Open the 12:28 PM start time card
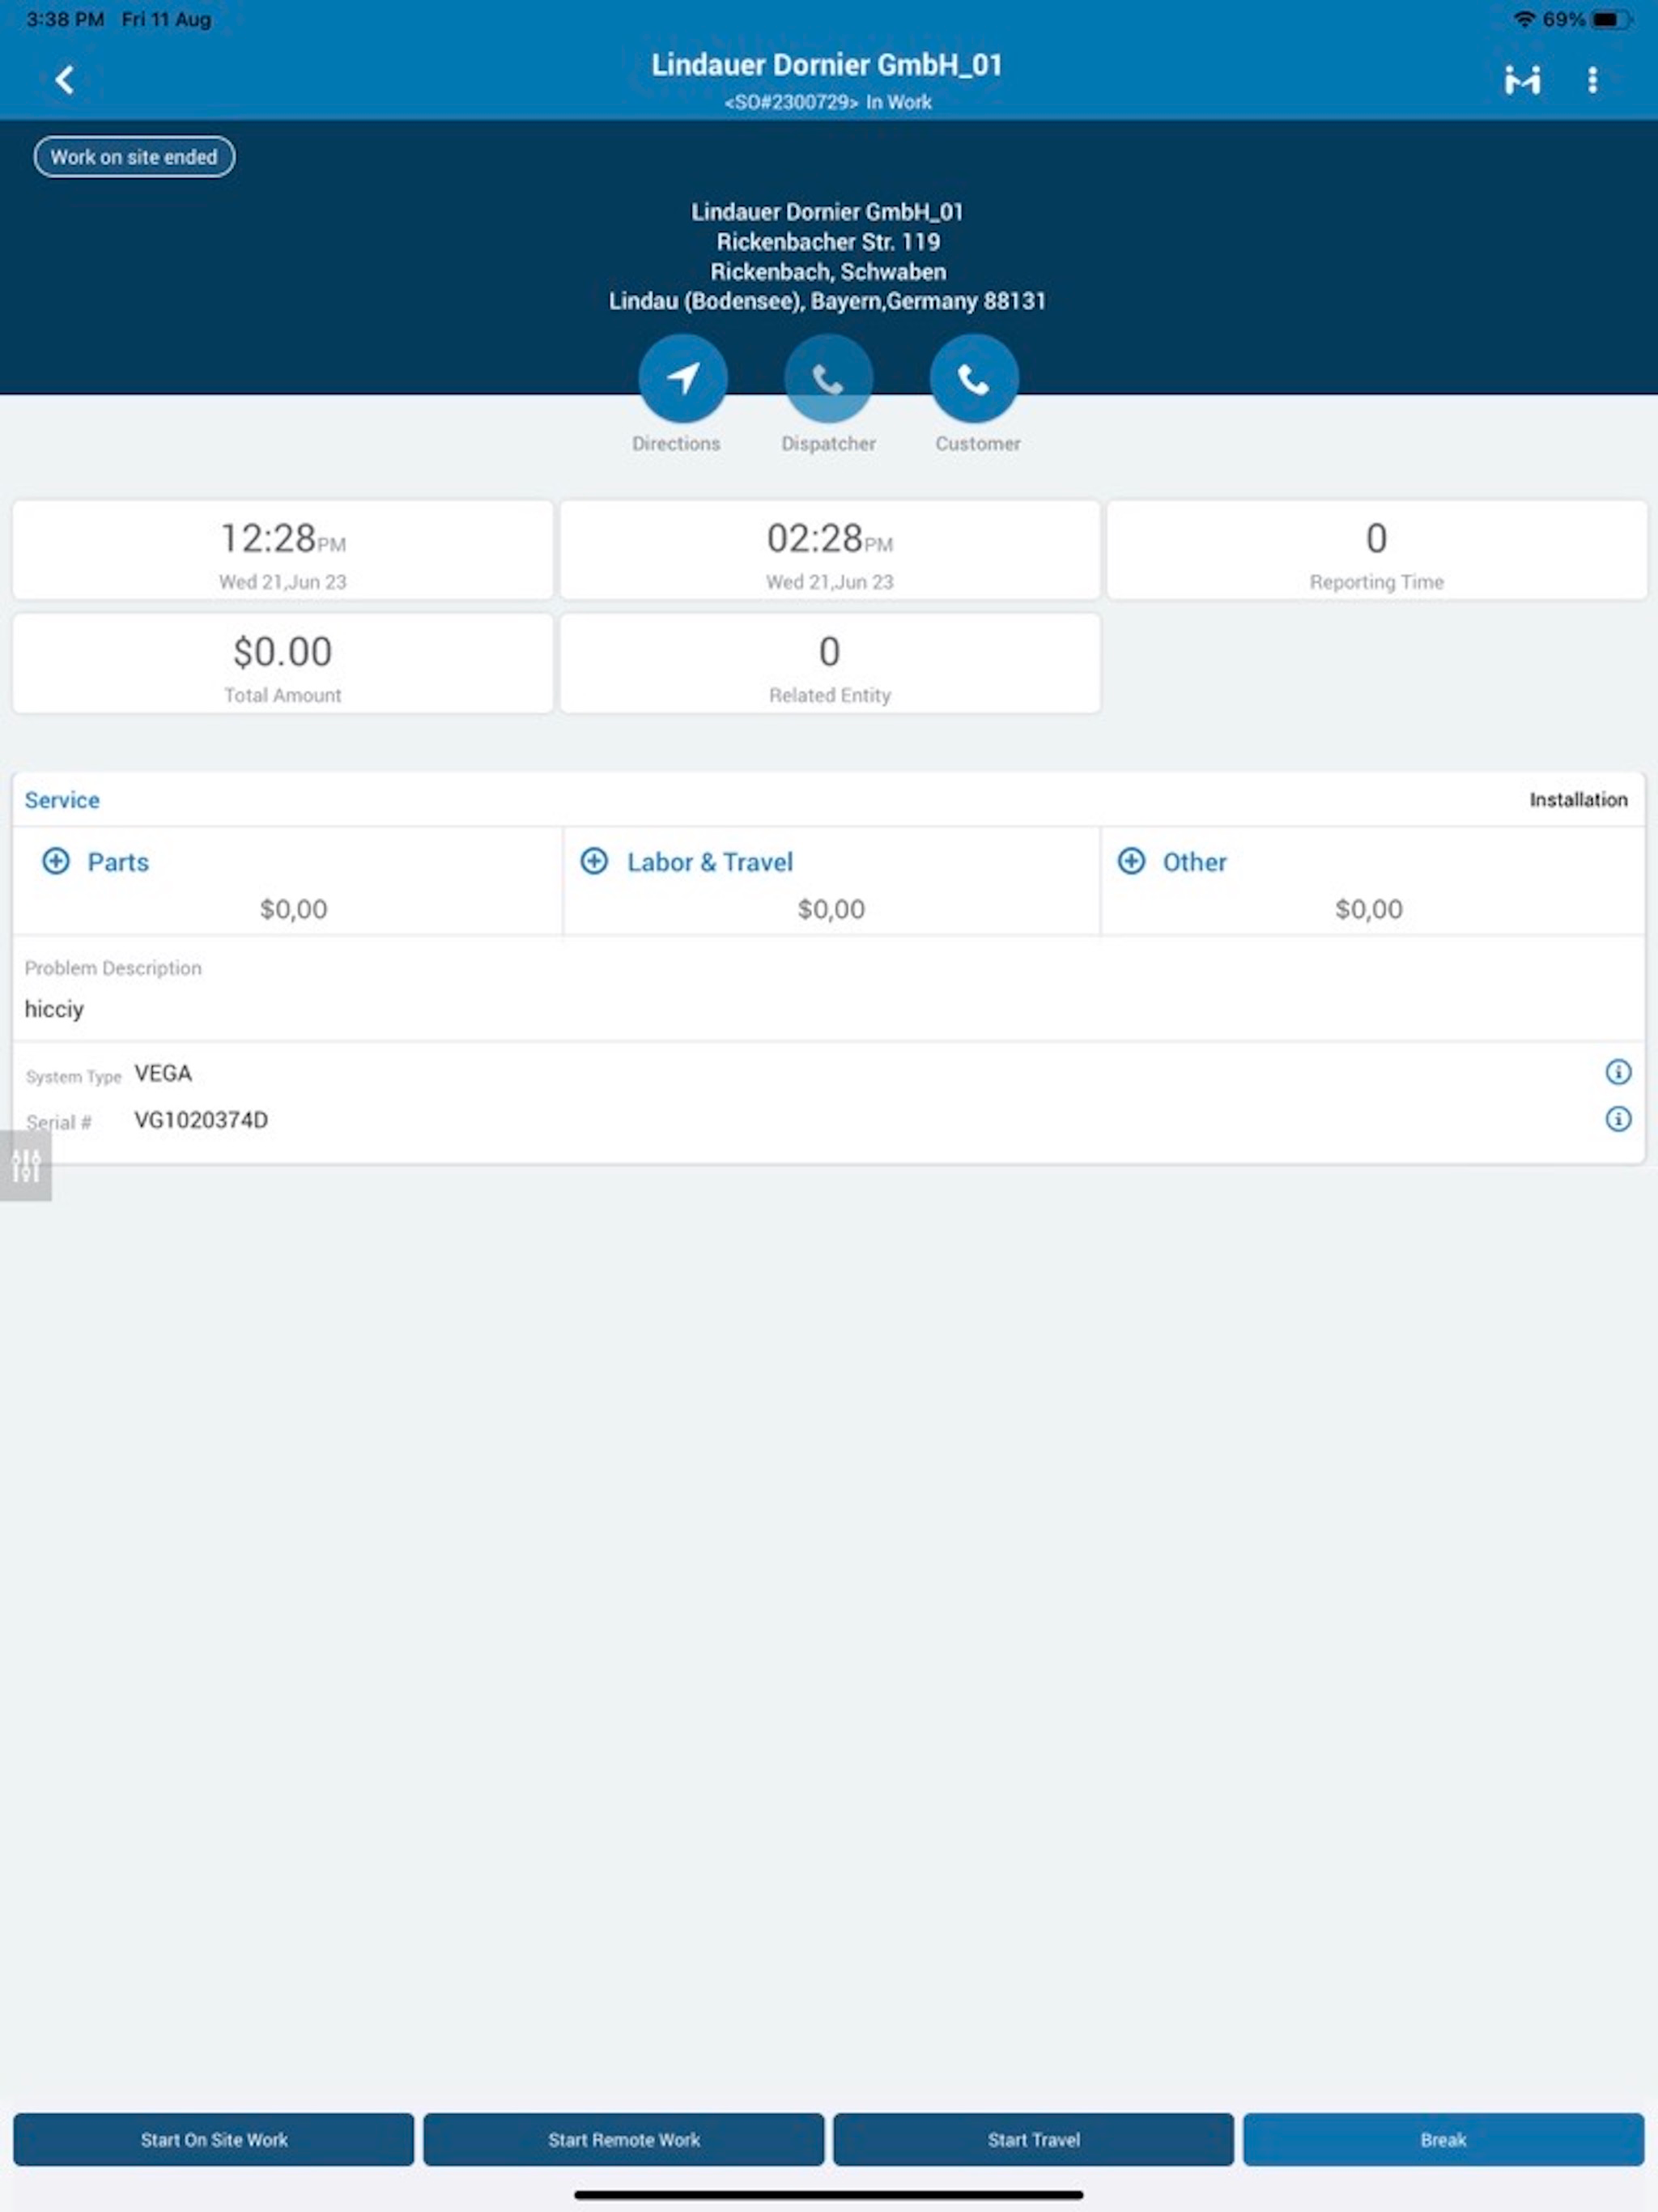The height and width of the screenshot is (2212, 1658). [282, 550]
